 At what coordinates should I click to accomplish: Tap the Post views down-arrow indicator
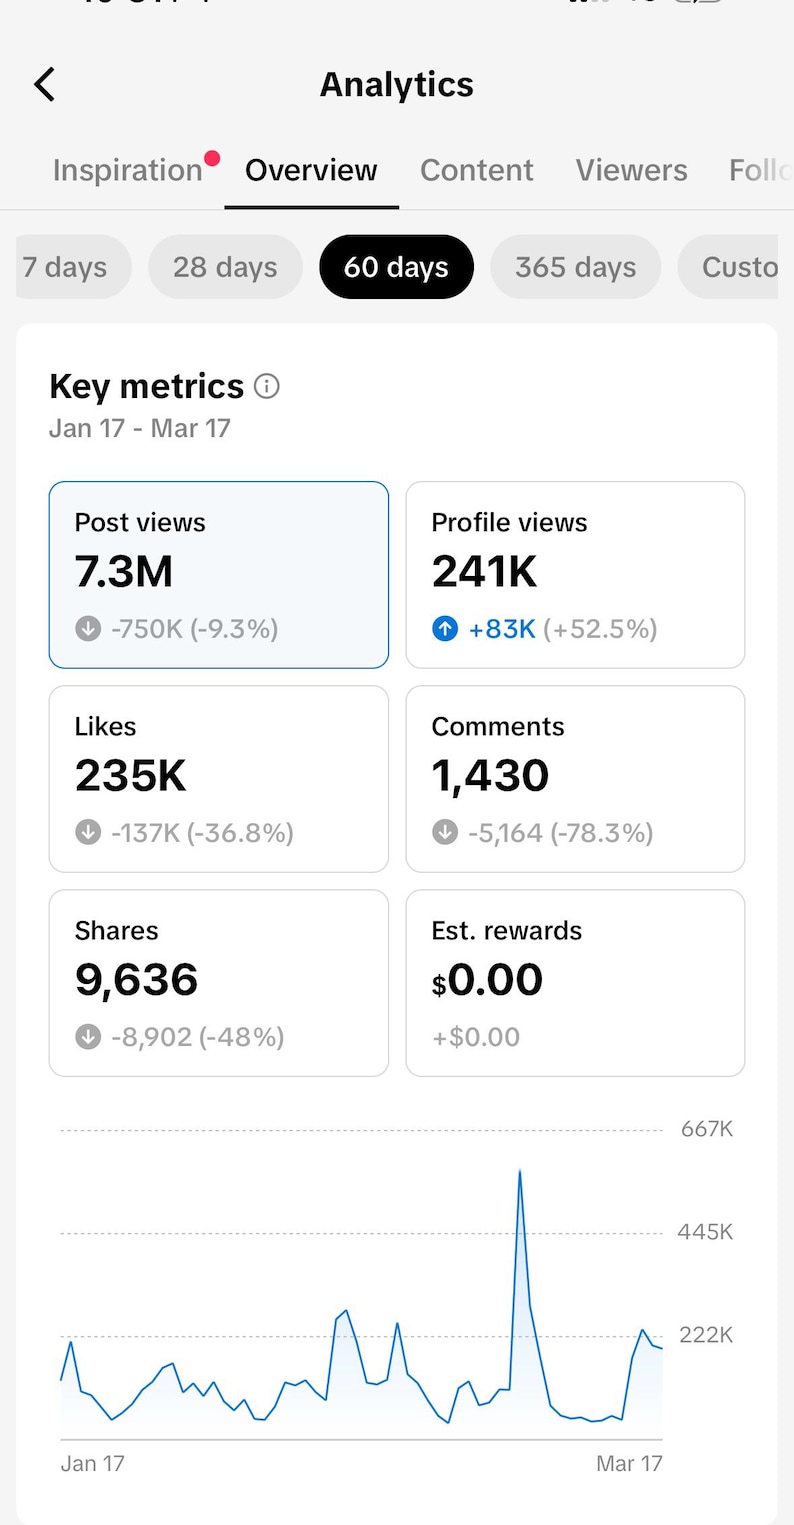[88, 629]
